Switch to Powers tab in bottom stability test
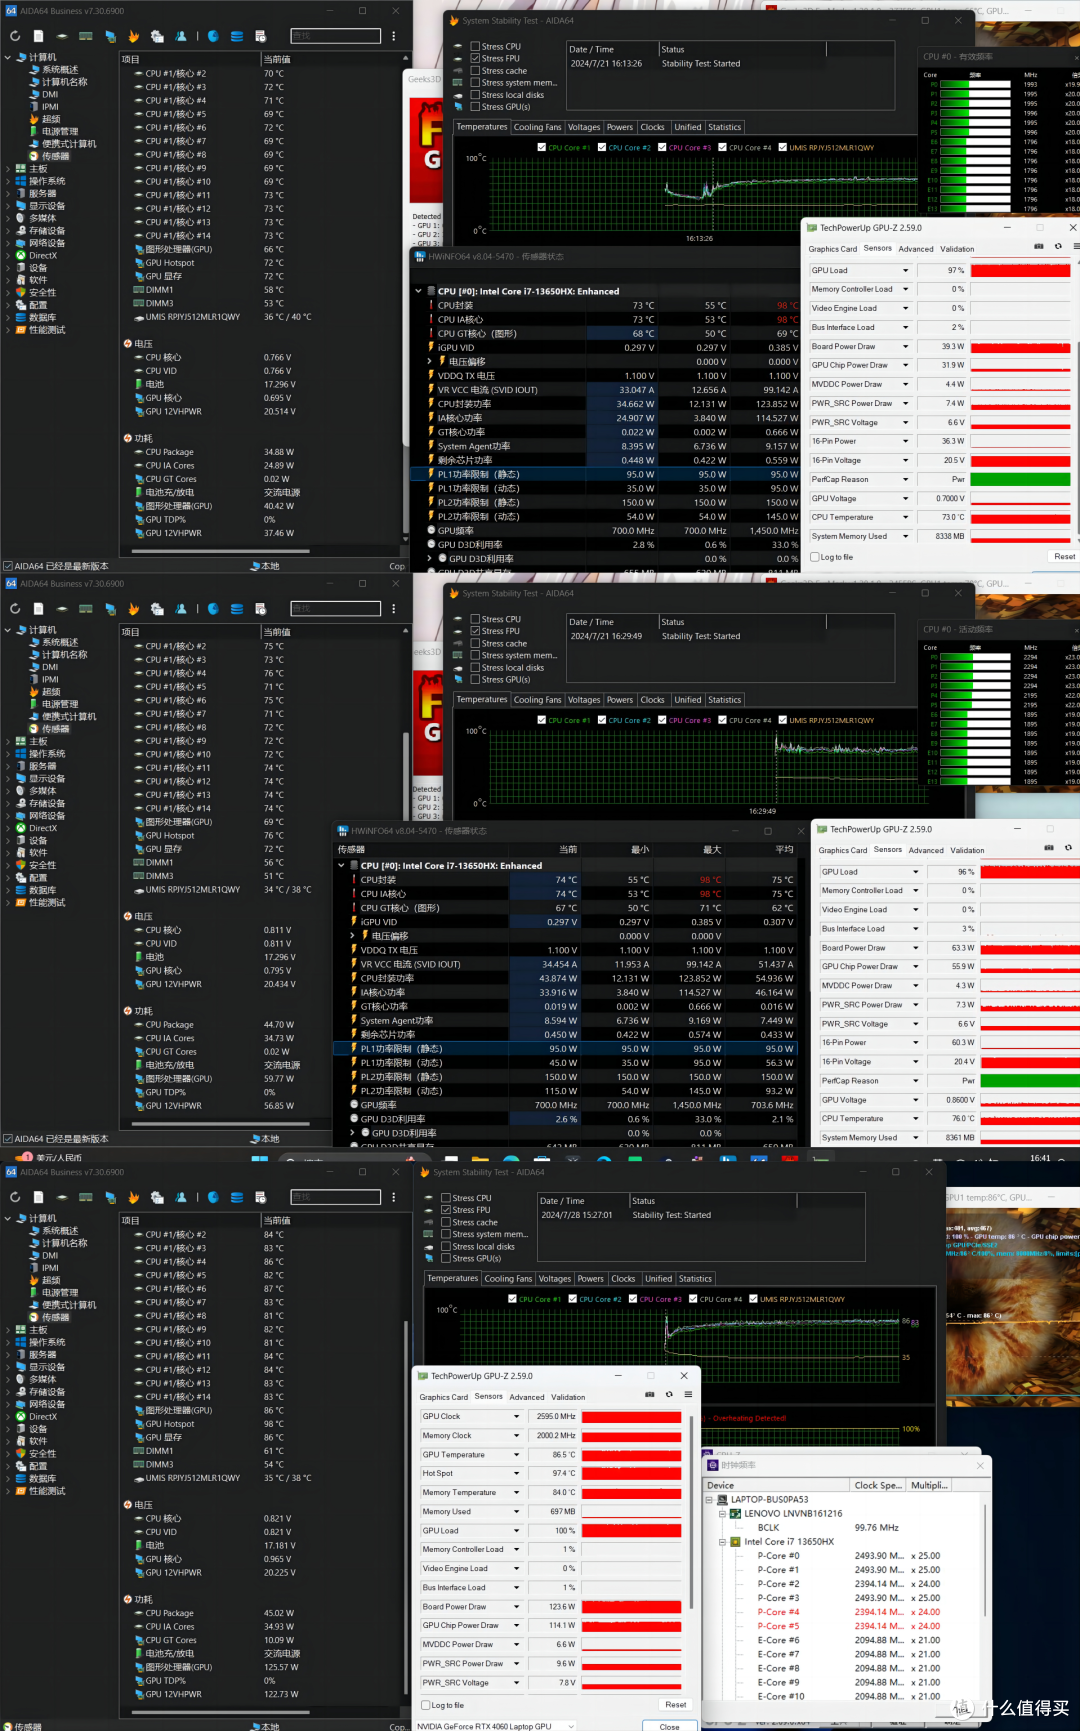 coord(590,1279)
